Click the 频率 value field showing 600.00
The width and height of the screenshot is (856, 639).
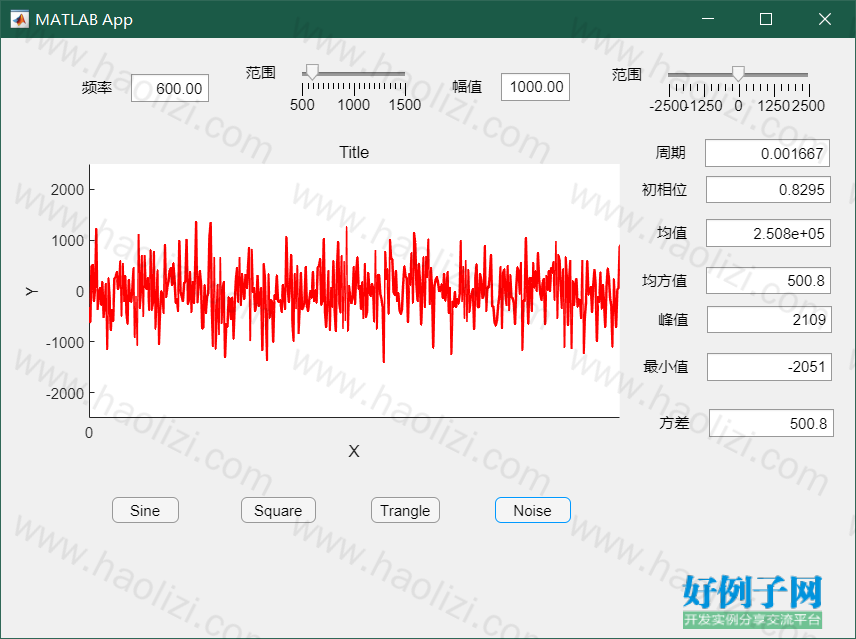[170, 88]
